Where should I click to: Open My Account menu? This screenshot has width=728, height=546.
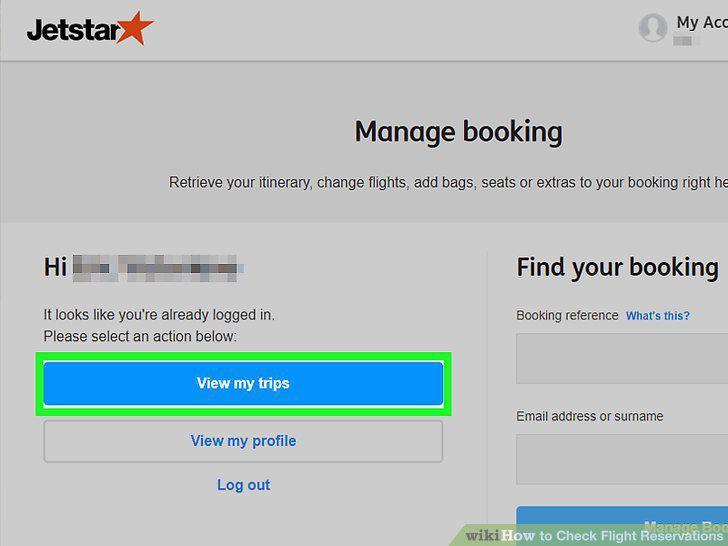702,23
